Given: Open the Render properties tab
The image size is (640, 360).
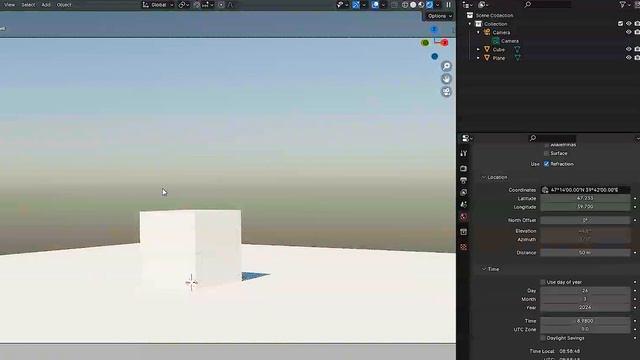Looking at the screenshot, I should coord(463,168).
